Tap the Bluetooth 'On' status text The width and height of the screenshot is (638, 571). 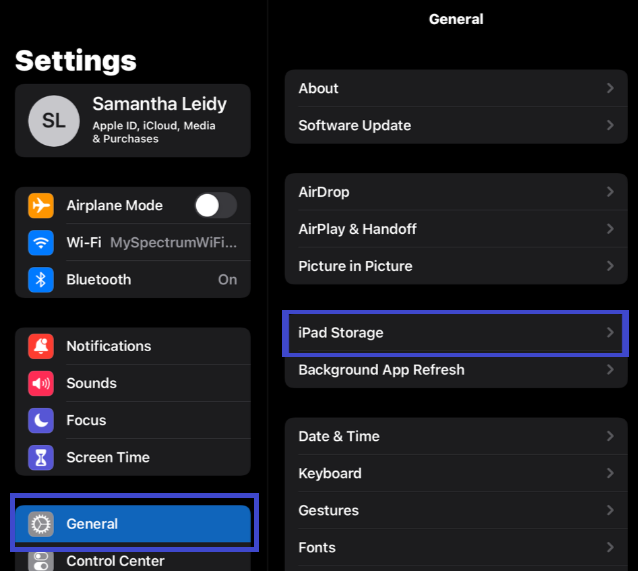tap(227, 280)
